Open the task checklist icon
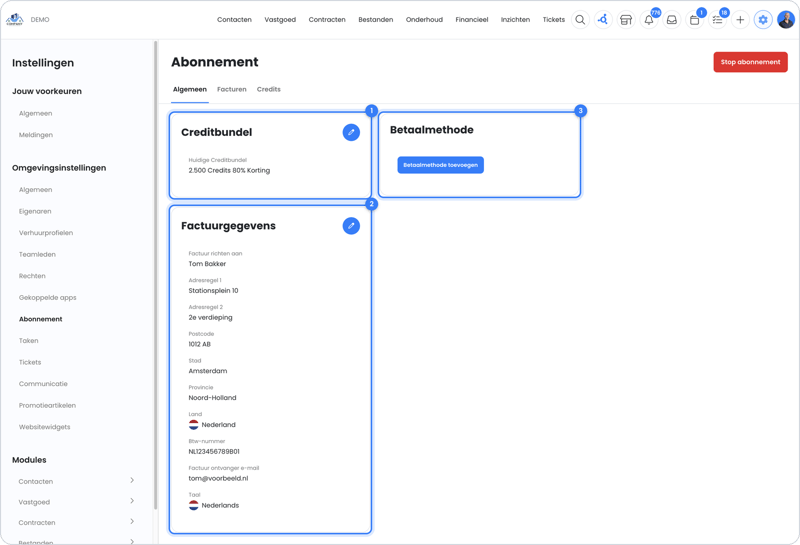 pyautogui.click(x=717, y=20)
